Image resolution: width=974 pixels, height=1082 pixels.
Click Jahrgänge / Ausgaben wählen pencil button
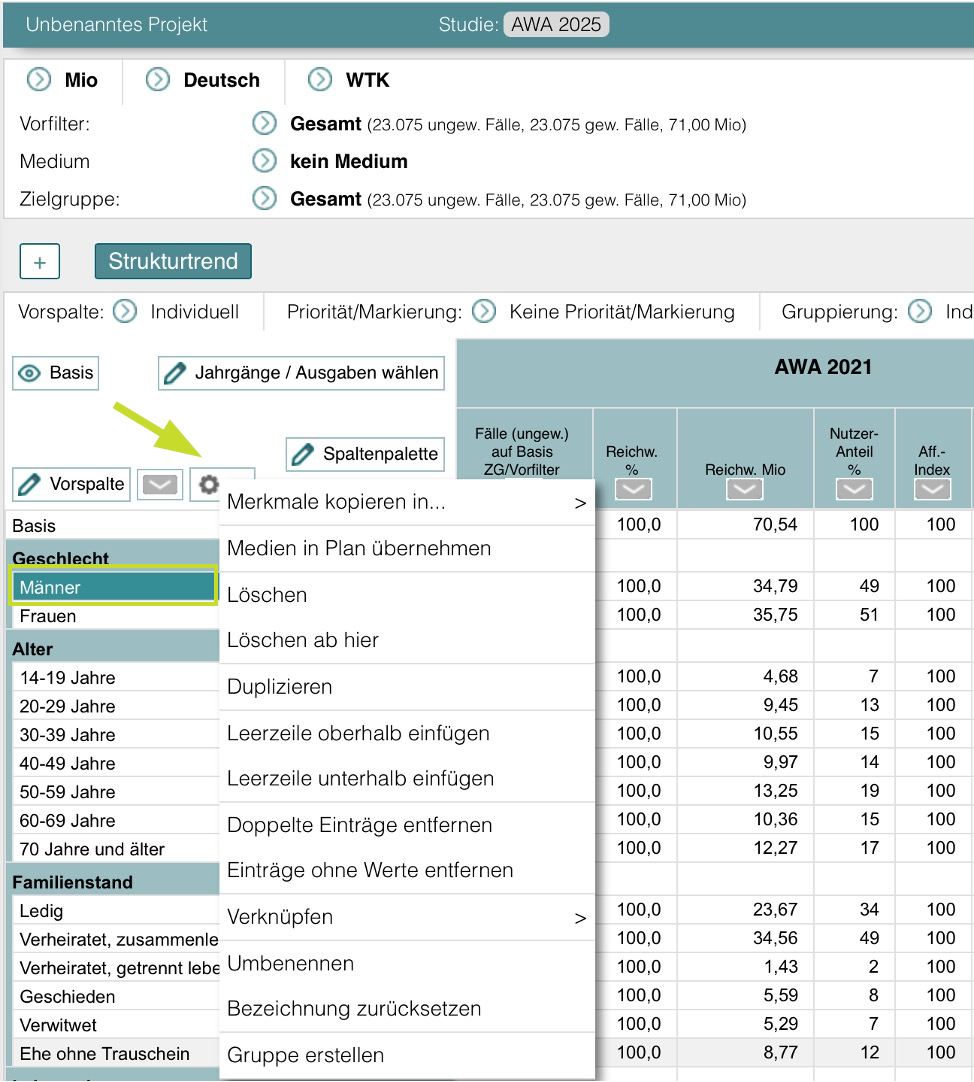[301, 373]
